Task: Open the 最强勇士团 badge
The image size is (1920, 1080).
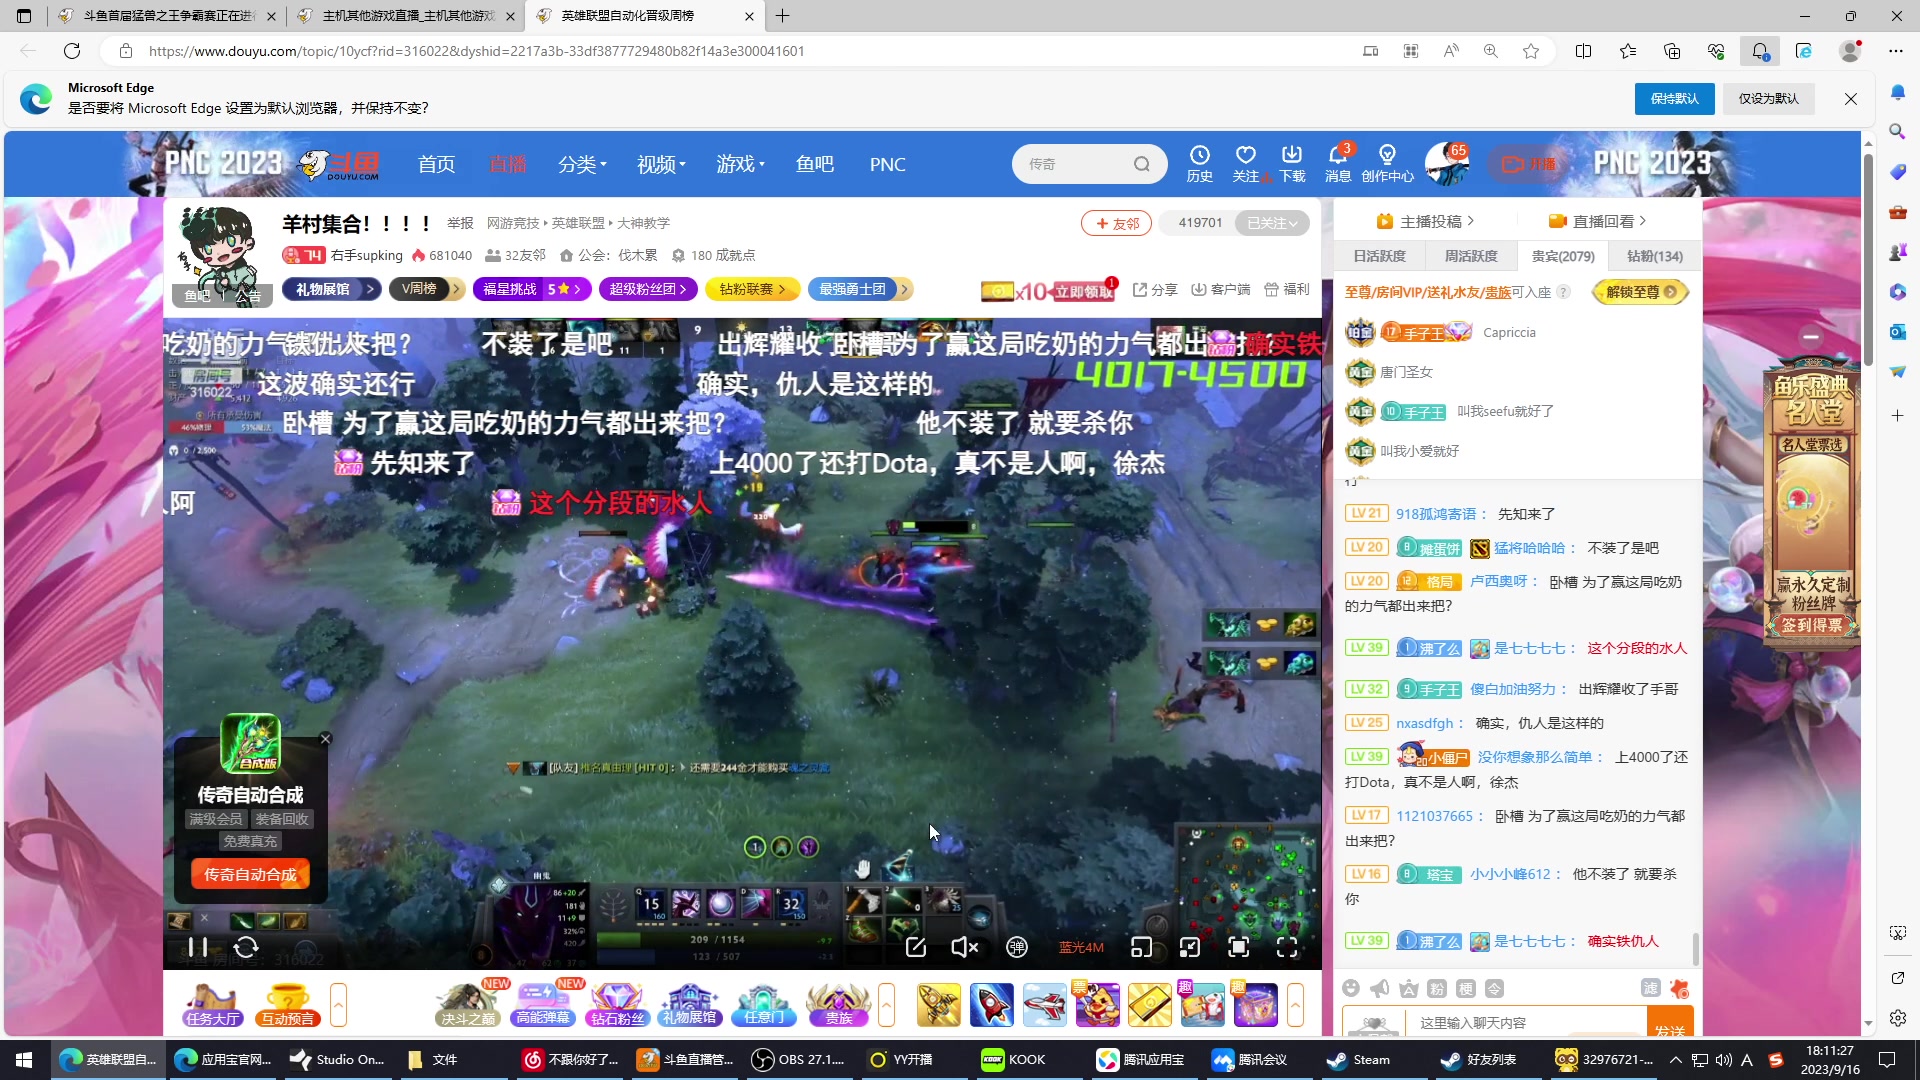Action: pos(860,289)
